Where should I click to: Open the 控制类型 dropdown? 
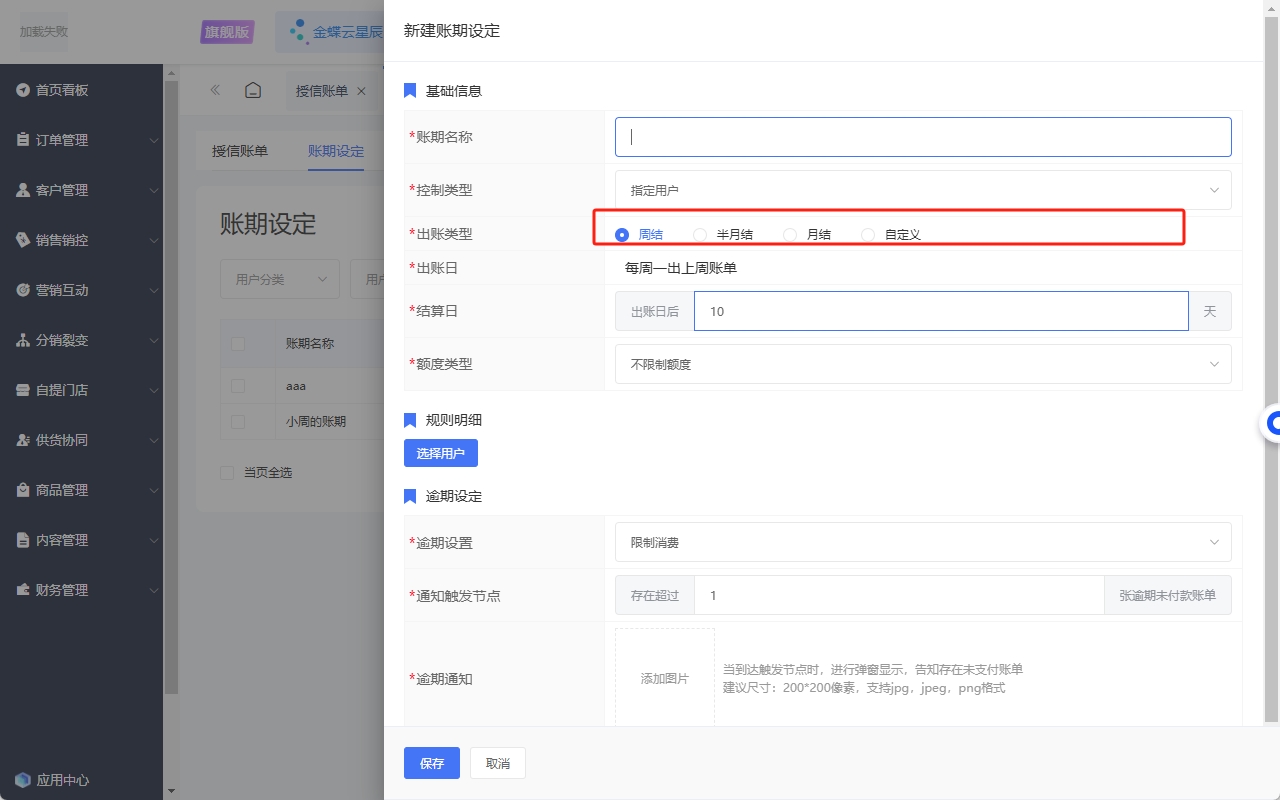click(923, 190)
